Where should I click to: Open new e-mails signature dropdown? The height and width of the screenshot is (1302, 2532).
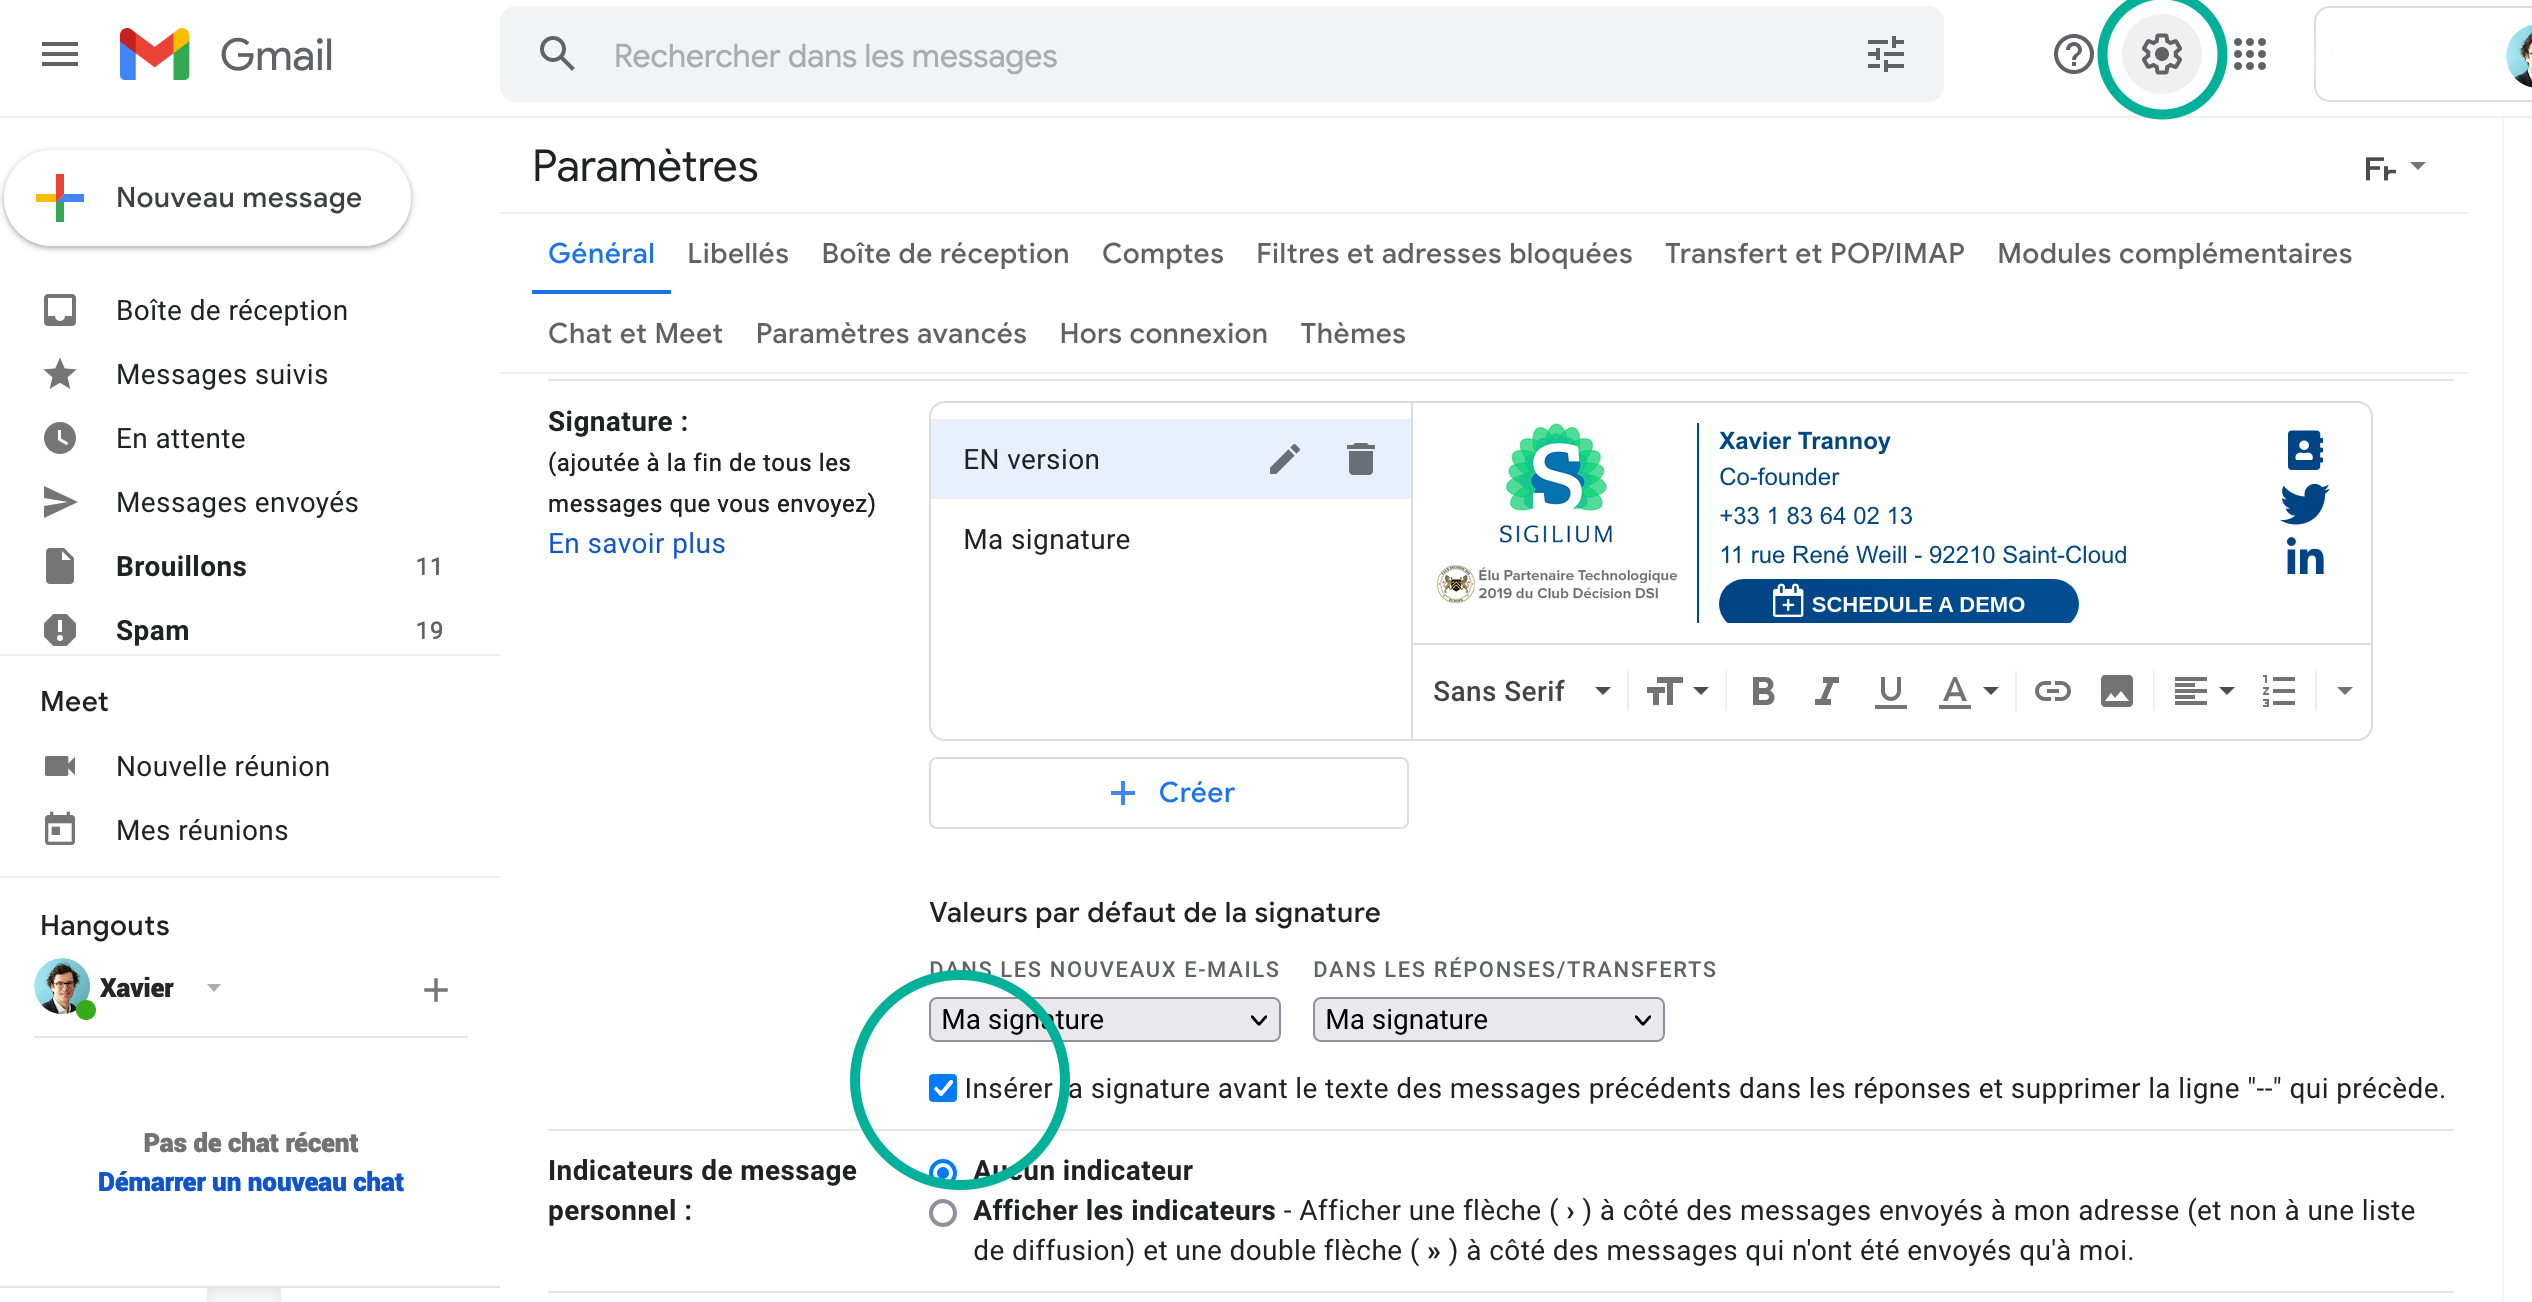(1104, 1019)
